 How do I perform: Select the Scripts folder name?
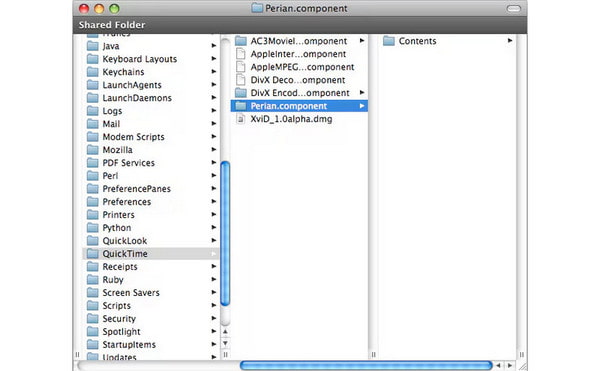coord(117,306)
